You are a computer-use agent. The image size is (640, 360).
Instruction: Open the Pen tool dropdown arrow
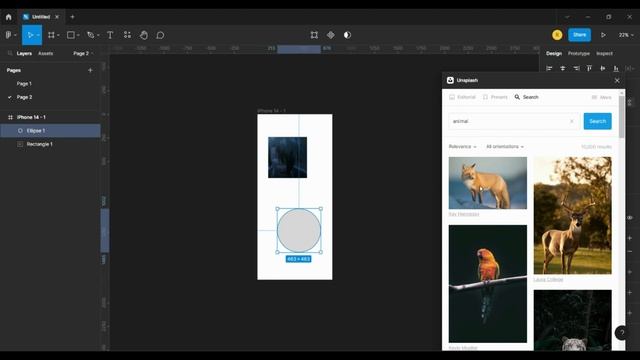[98, 36]
